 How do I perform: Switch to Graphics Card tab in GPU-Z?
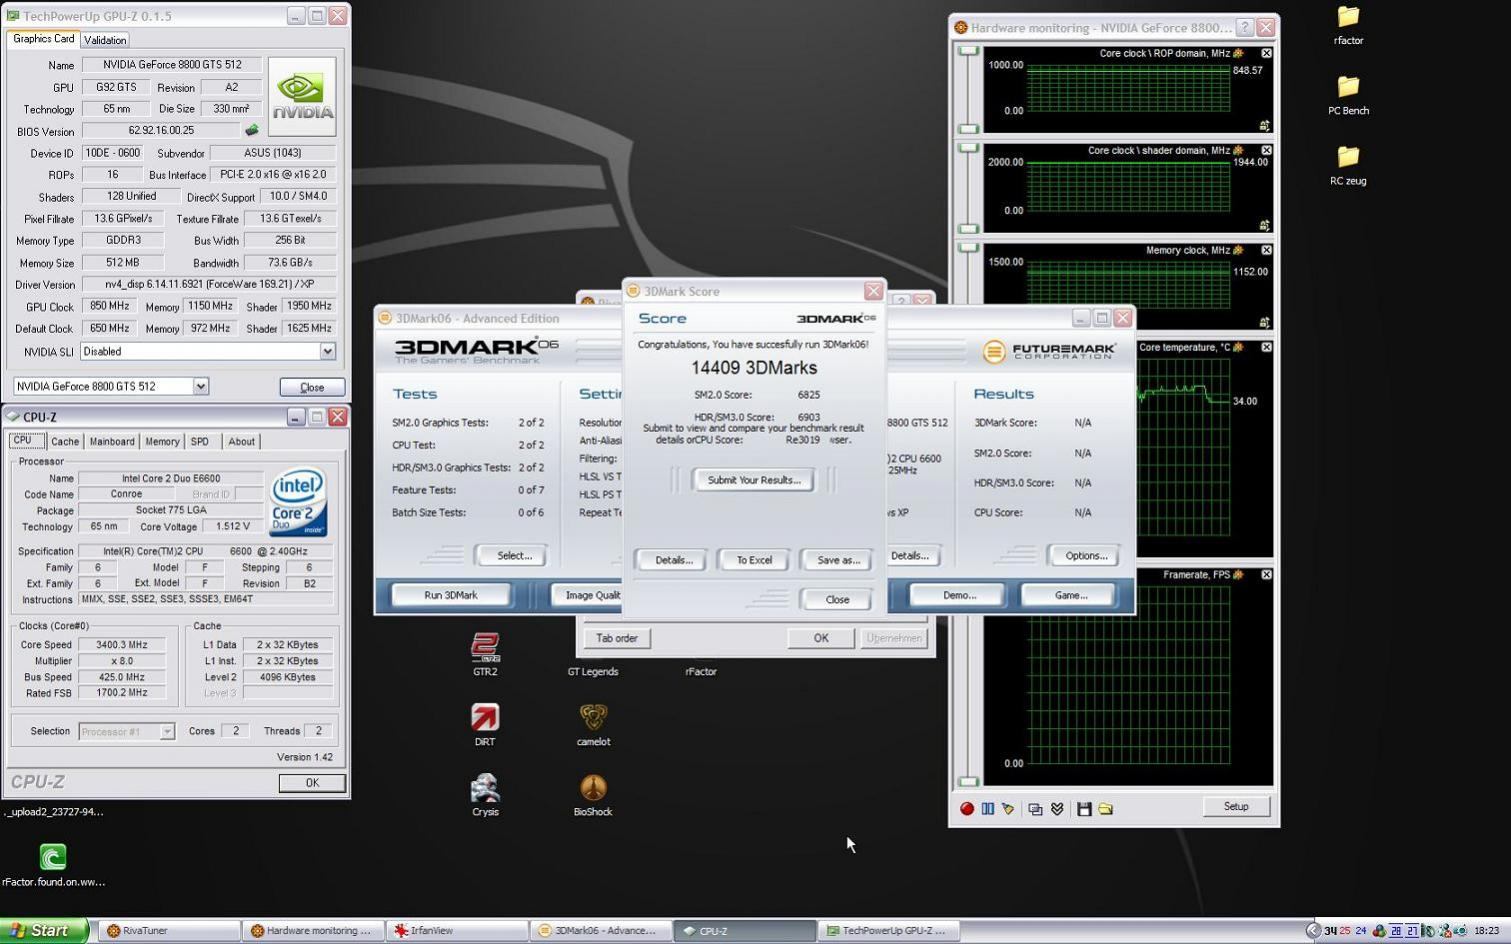pyautogui.click(x=44, y=38)
